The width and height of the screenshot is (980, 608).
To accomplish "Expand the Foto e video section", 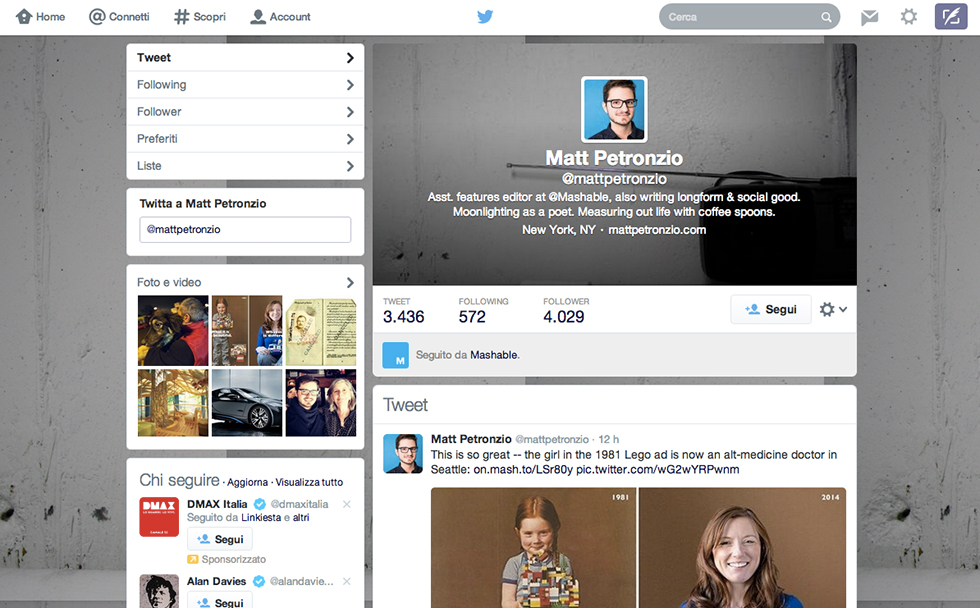I will (x=350, y=282).
